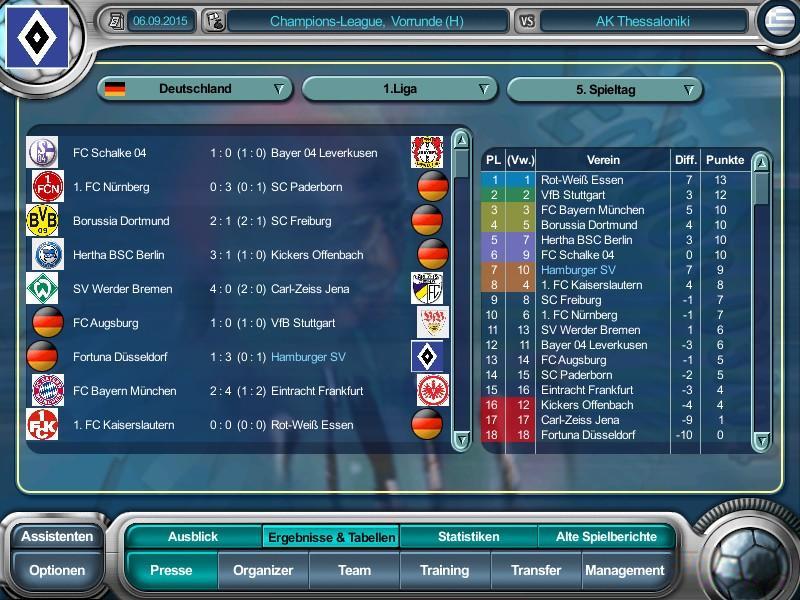The image size is (800, 600).
Task: Click the SC Paderborn flag ball icon
Action: coord(433,186)
